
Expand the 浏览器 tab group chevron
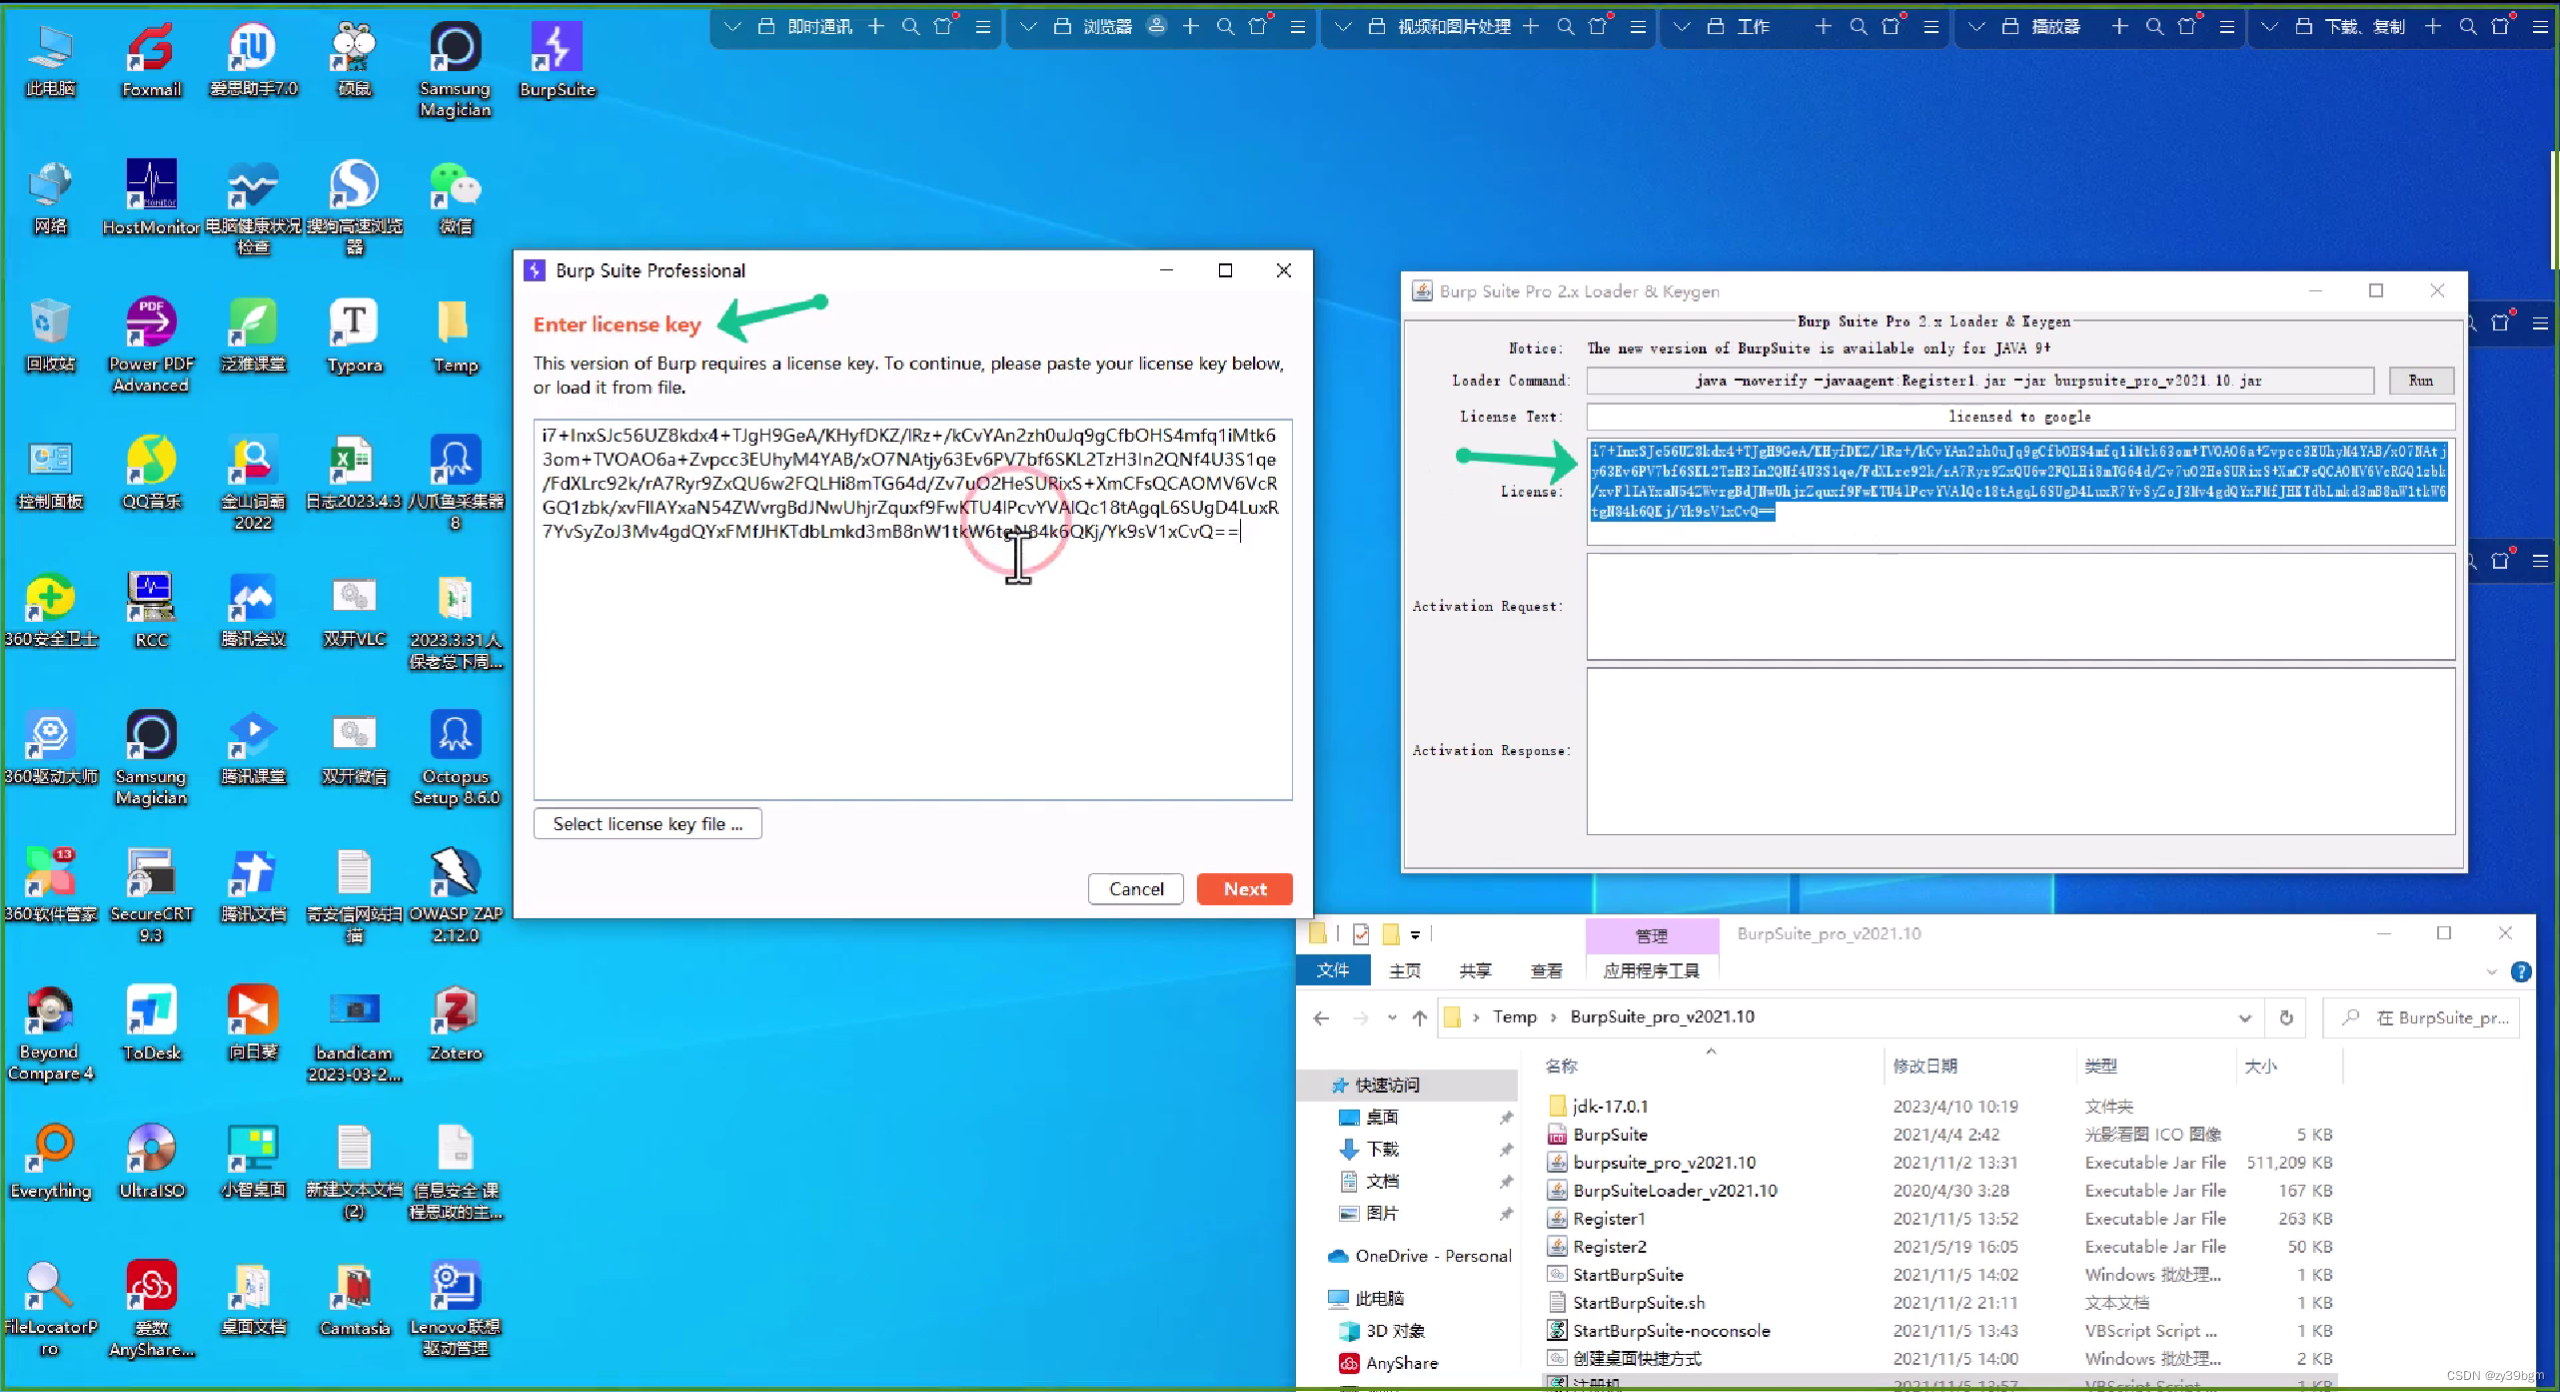1028,27
